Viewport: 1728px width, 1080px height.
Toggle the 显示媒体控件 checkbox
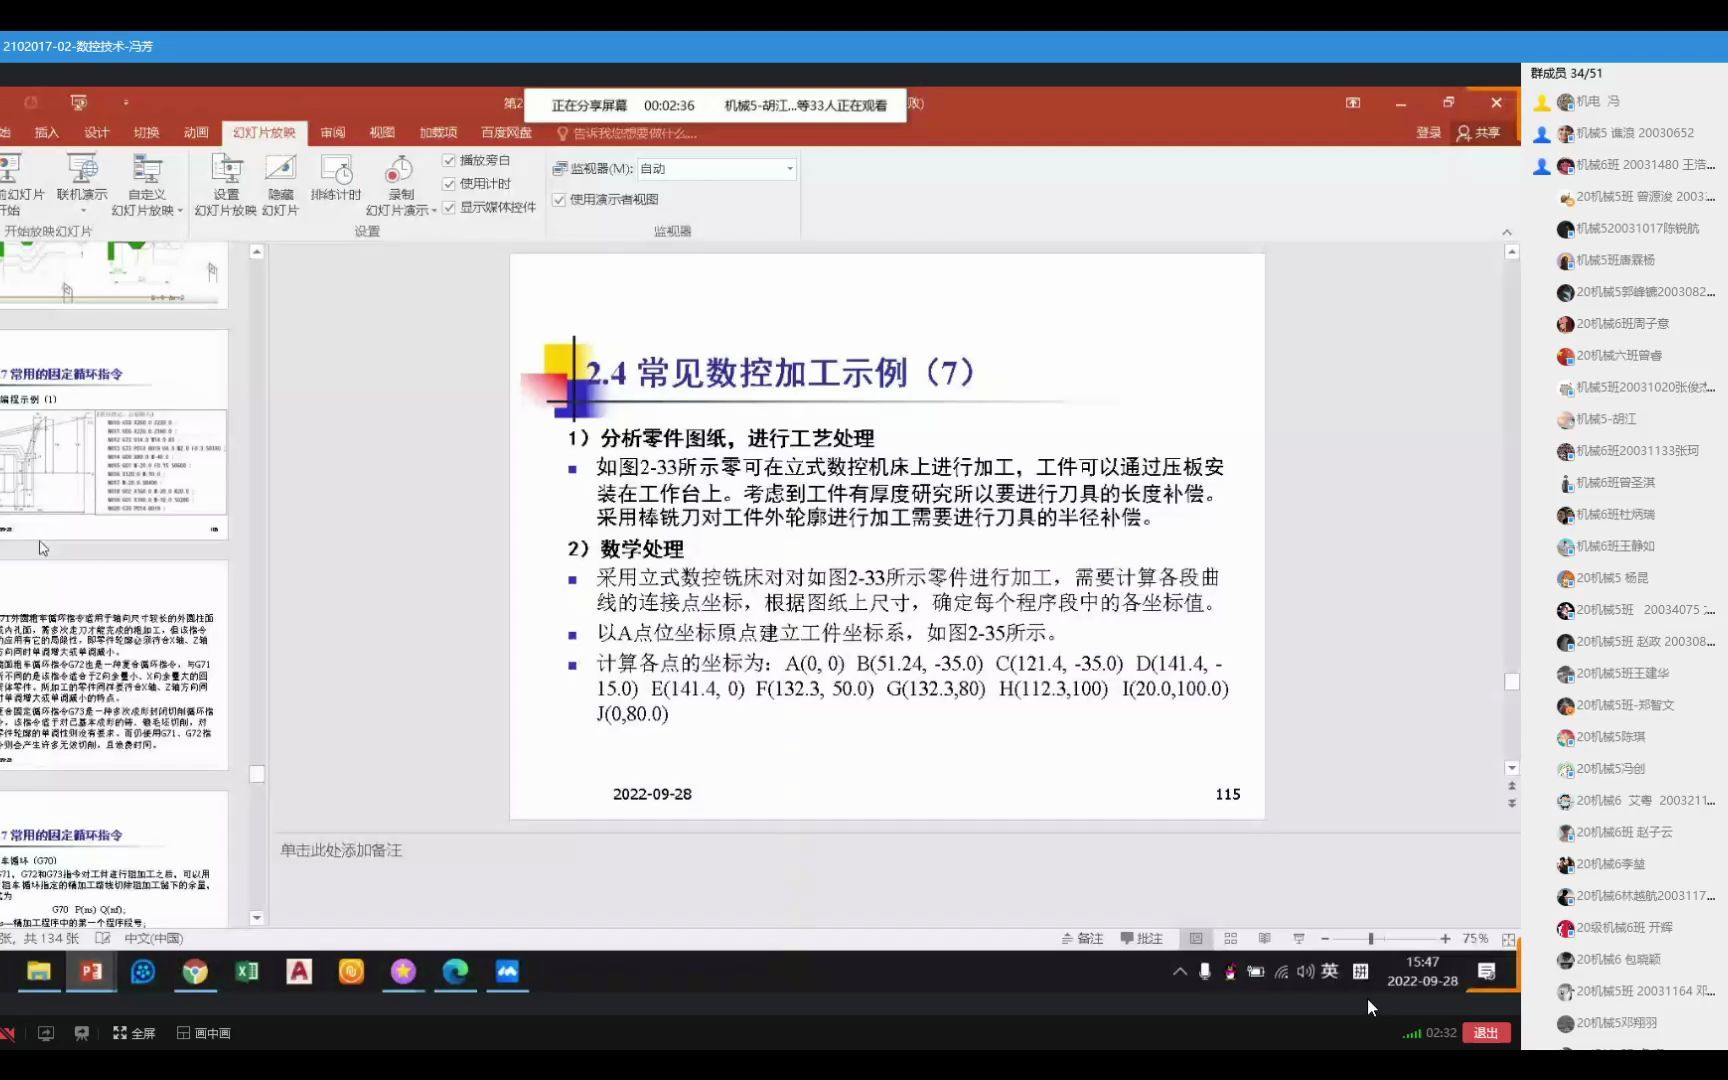[449, 207]
